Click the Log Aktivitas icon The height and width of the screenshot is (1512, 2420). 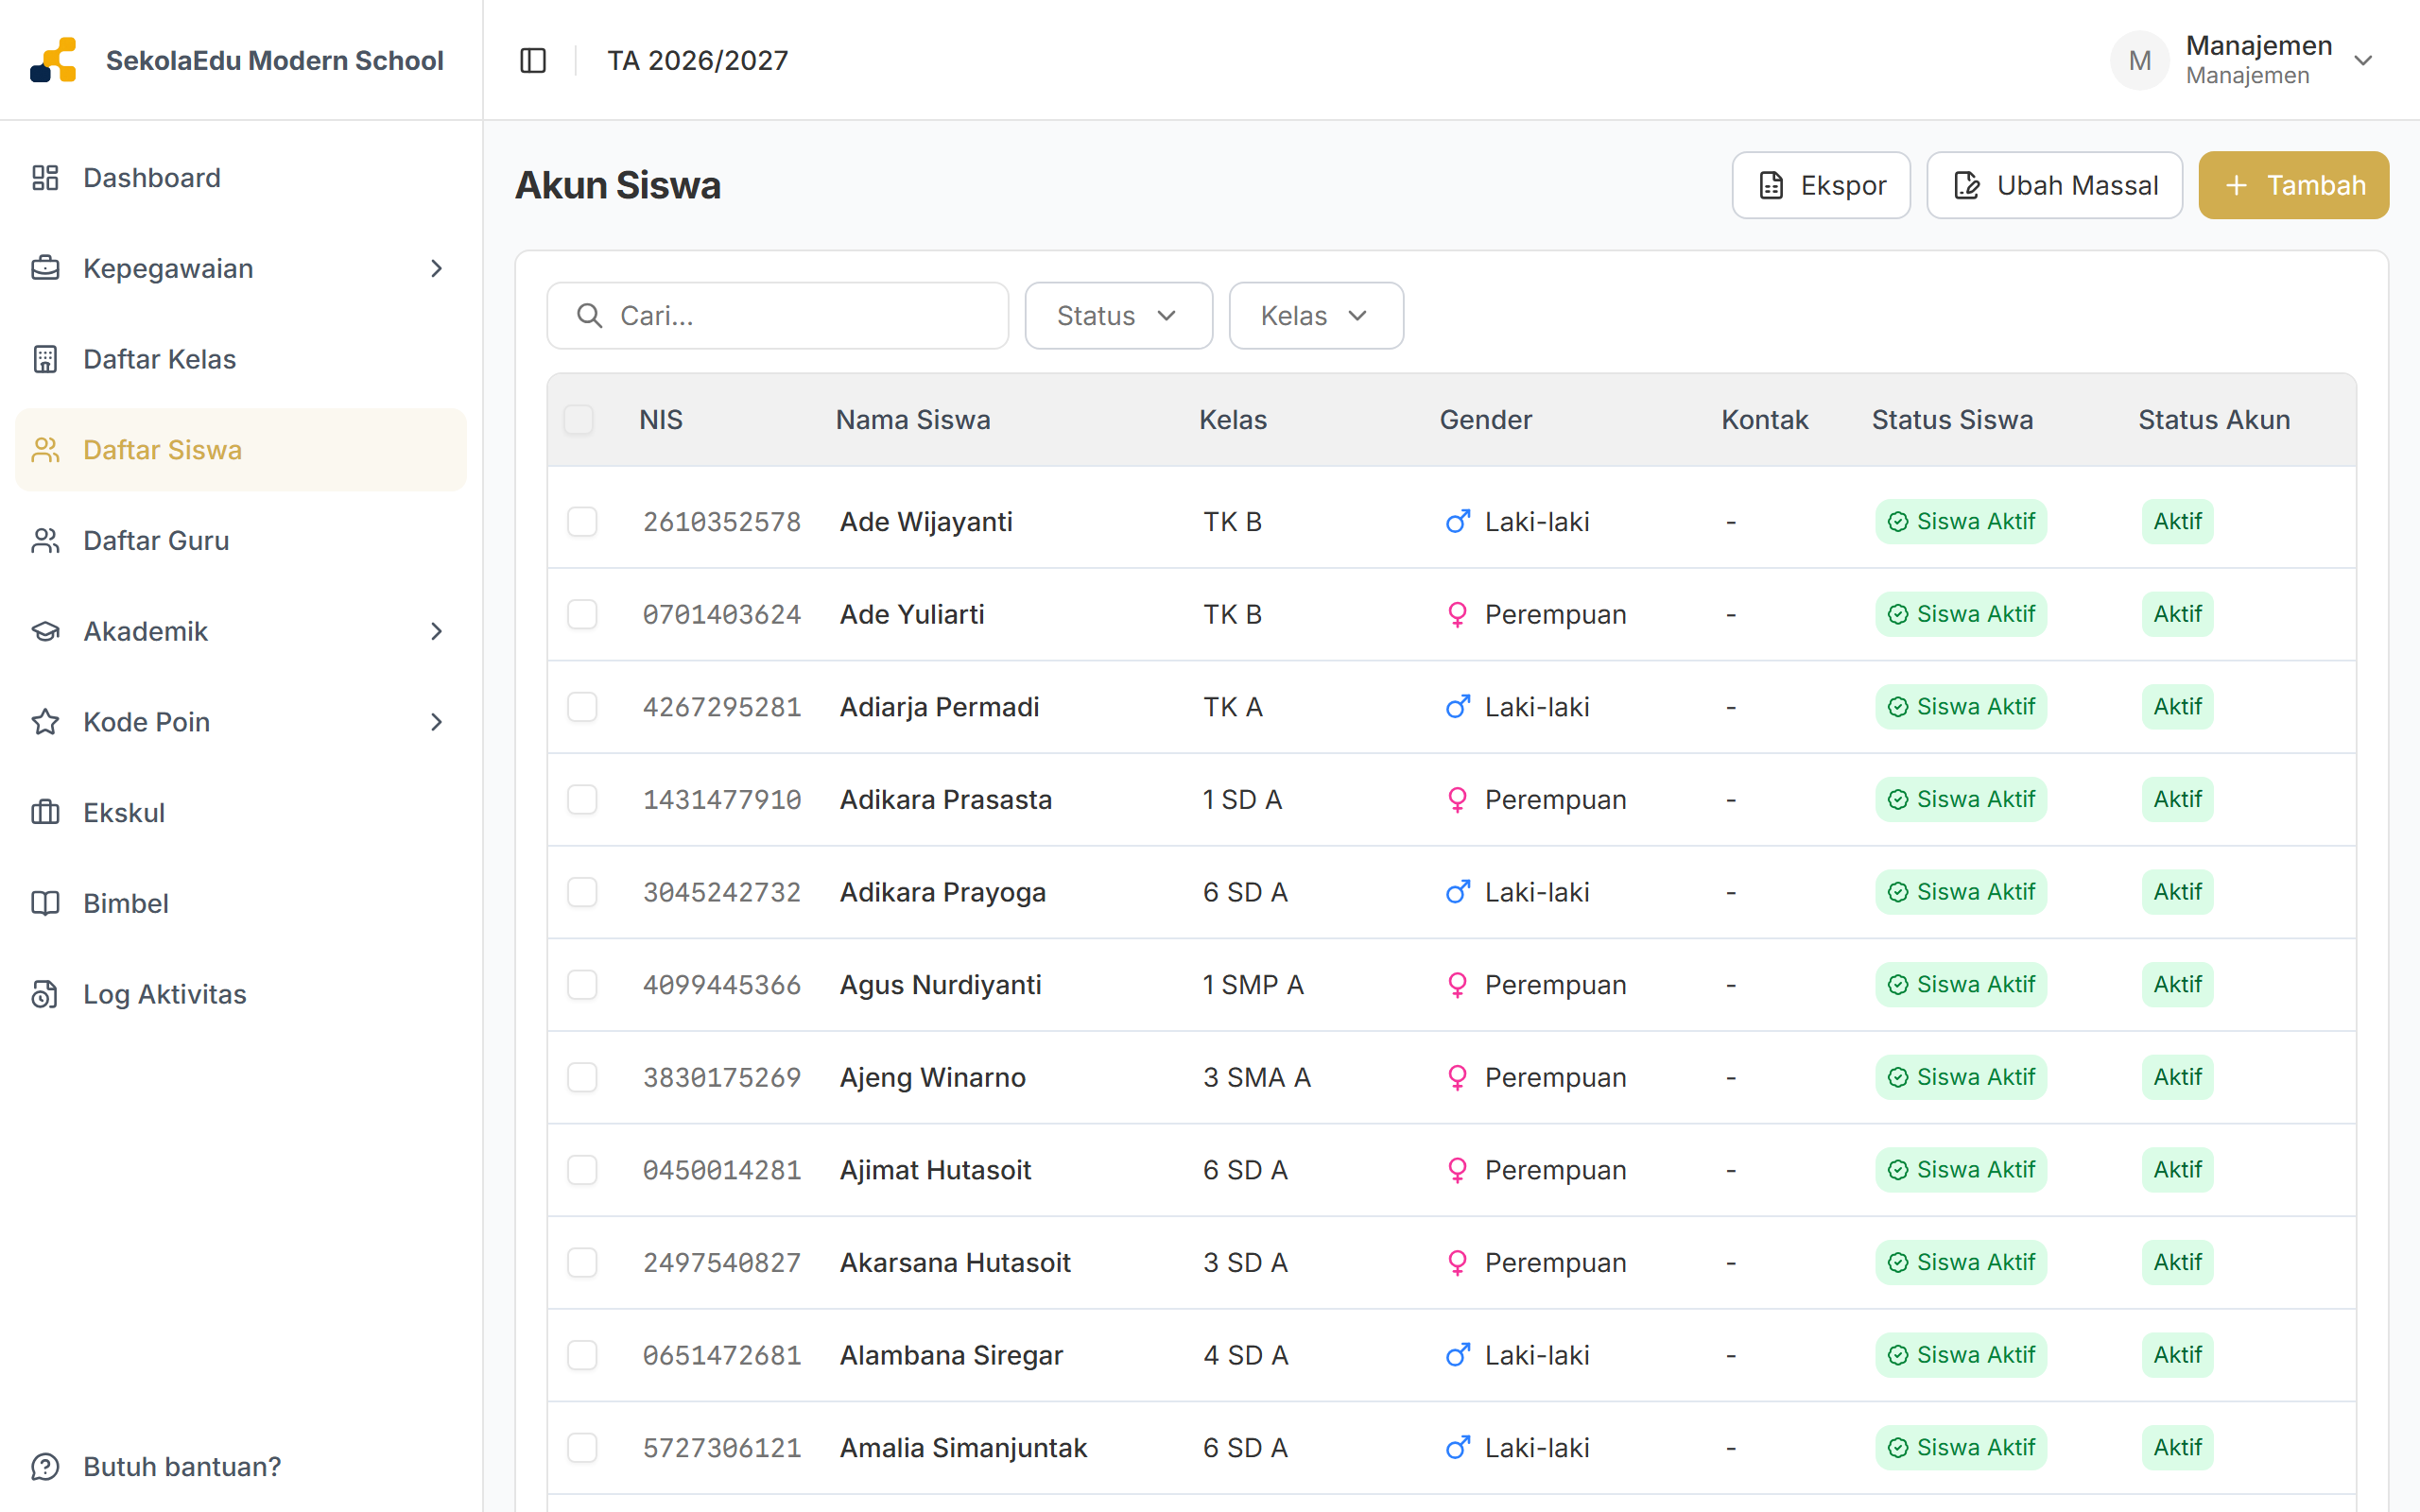(x=45, y=994)
